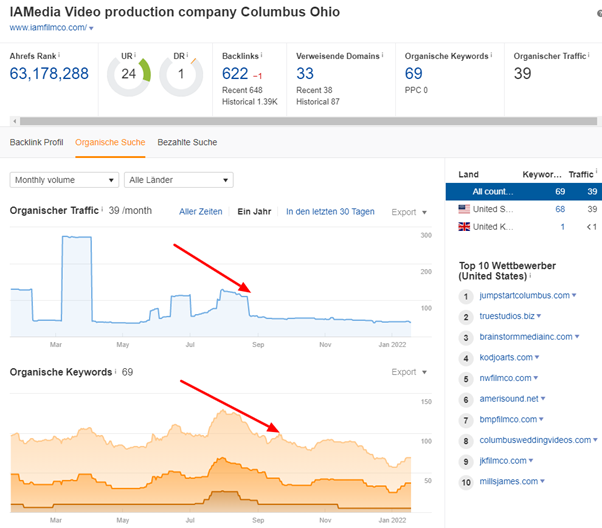Click the Backlinks info icon
This screenshot has height=528, width=602.
[261, 55]
